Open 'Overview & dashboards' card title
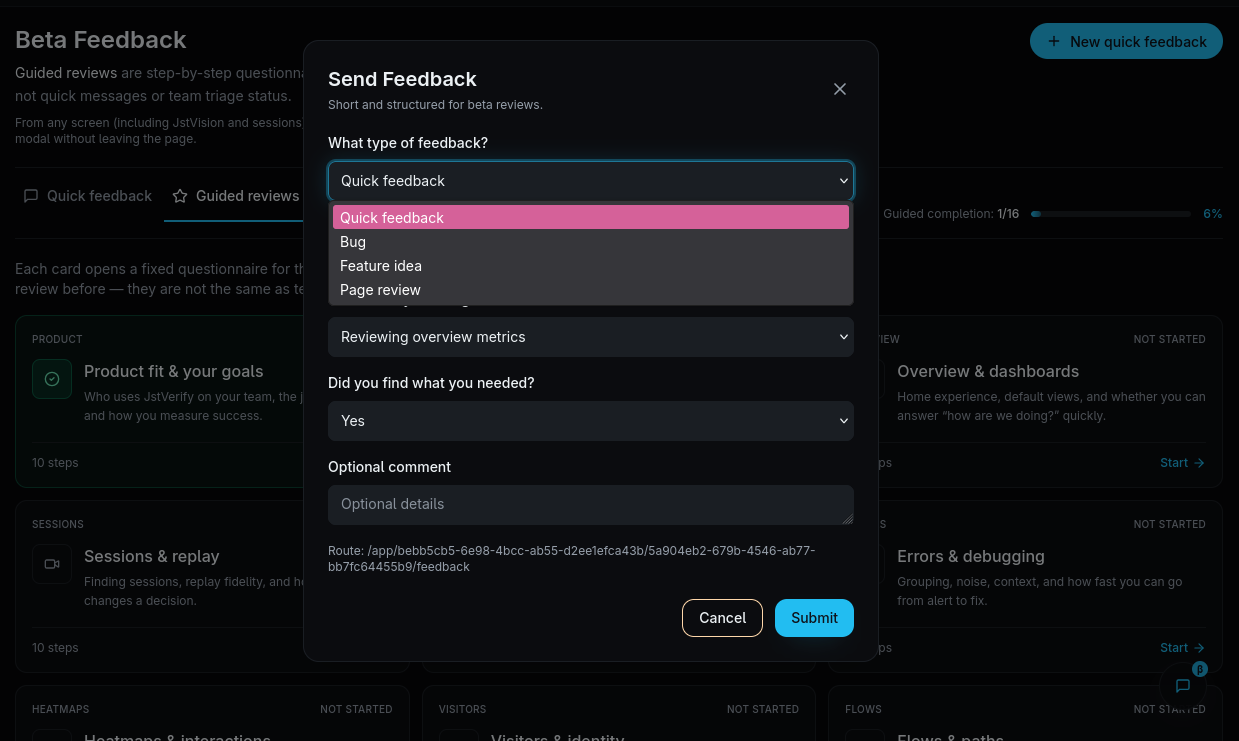1239x741 pixels. pyautogui.click(x=988, y=371)
